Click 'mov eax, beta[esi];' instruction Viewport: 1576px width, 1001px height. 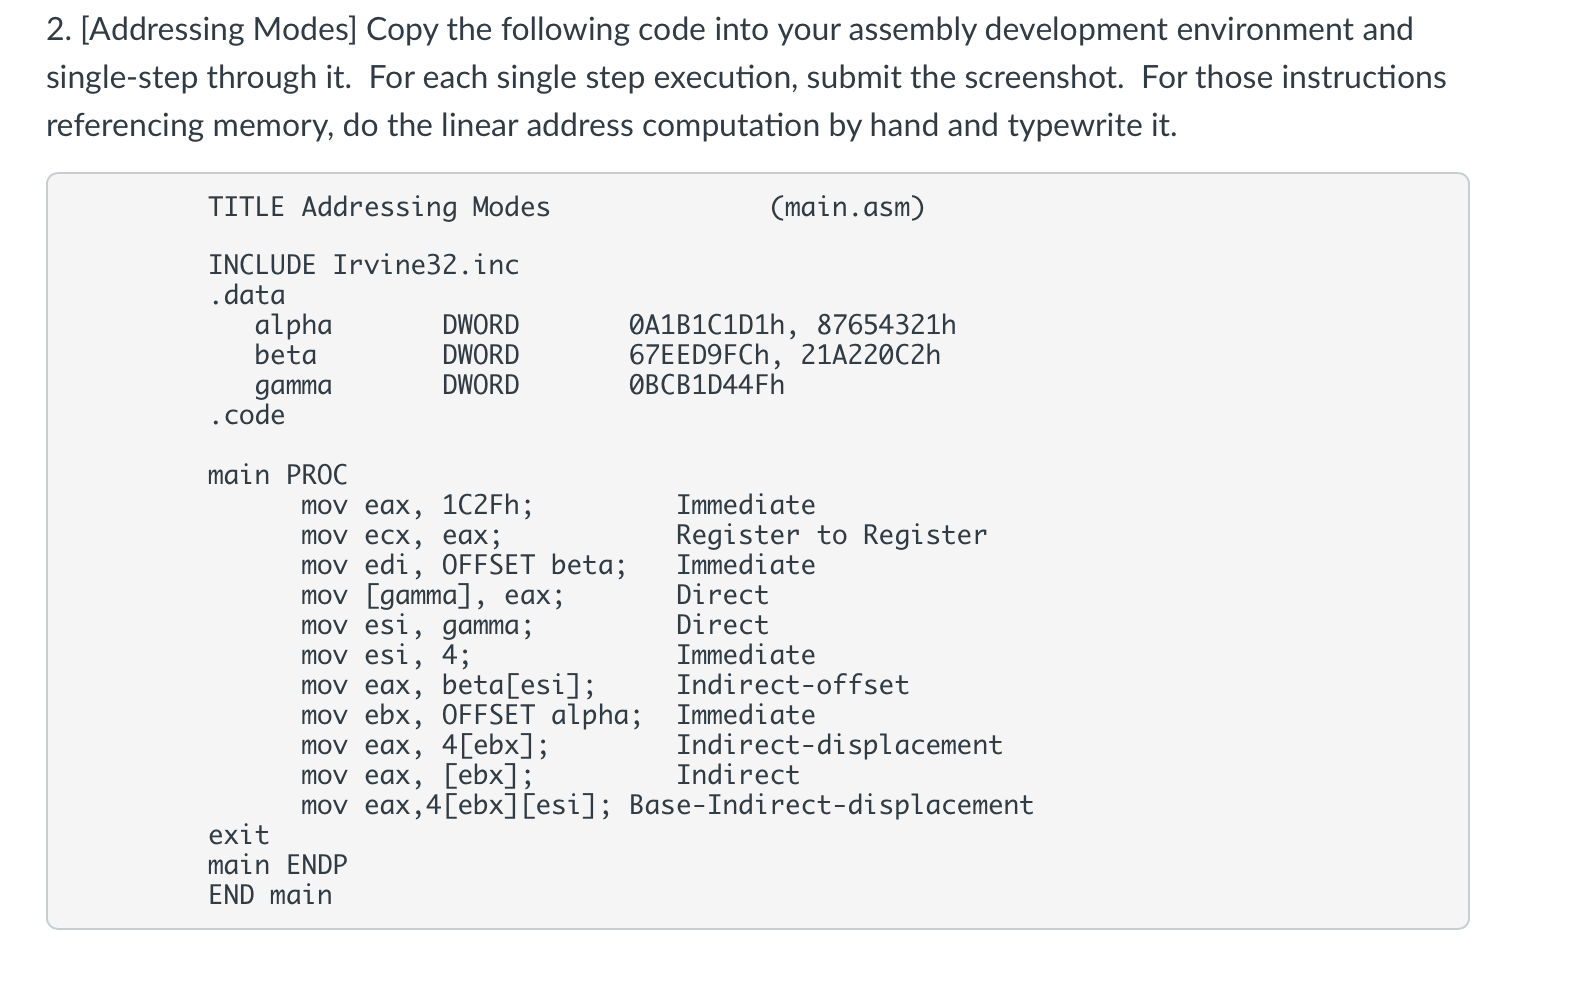[449, 685]
